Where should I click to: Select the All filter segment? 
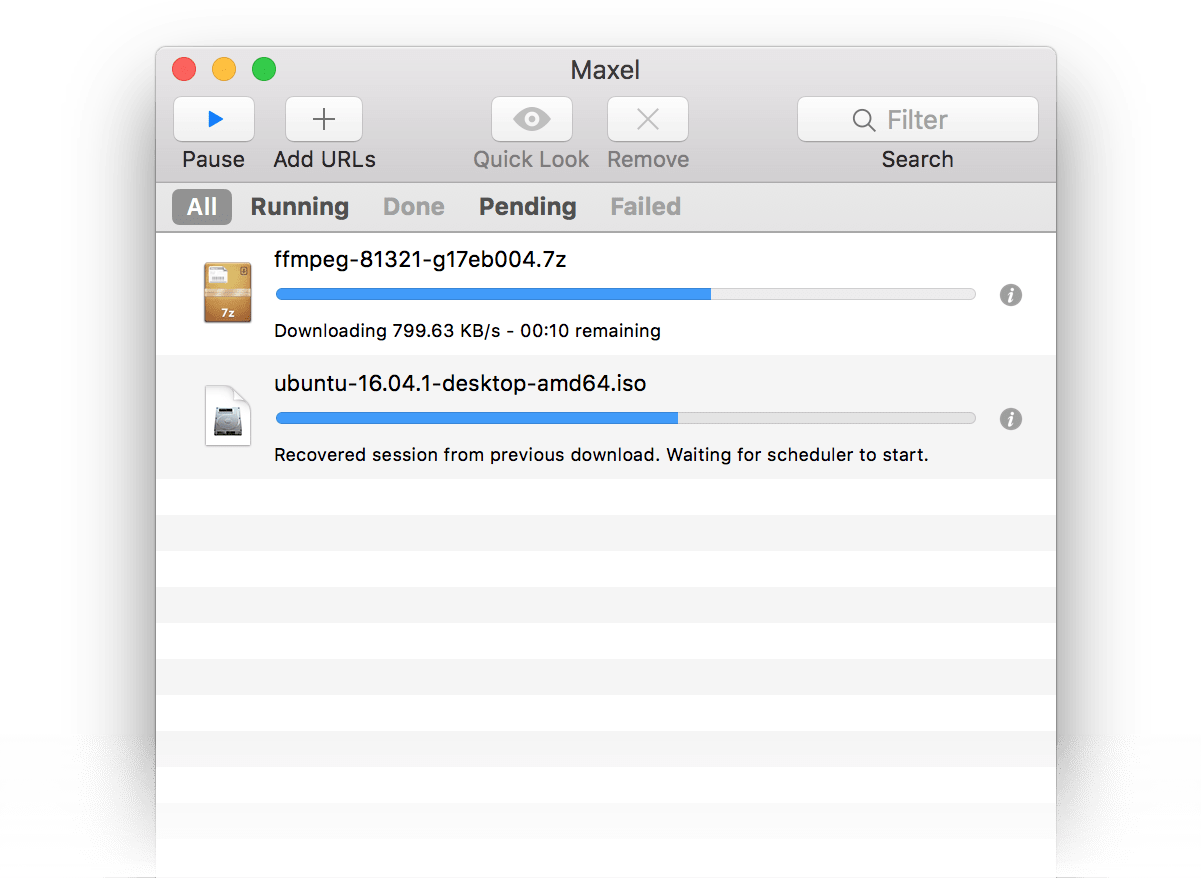pyautogui.click(x=201, y=207)
